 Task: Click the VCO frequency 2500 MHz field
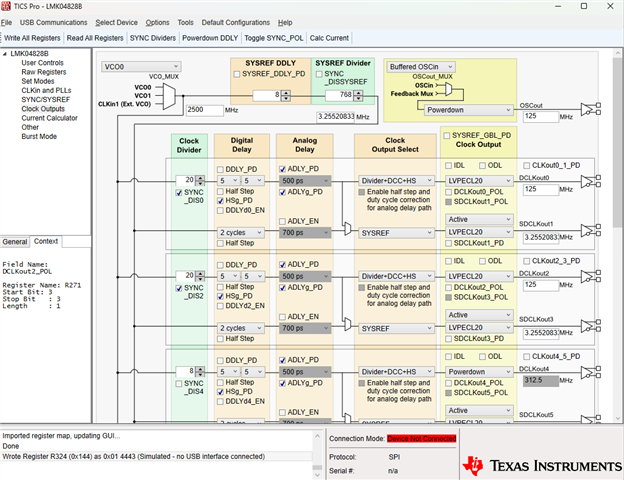(205, 110)
